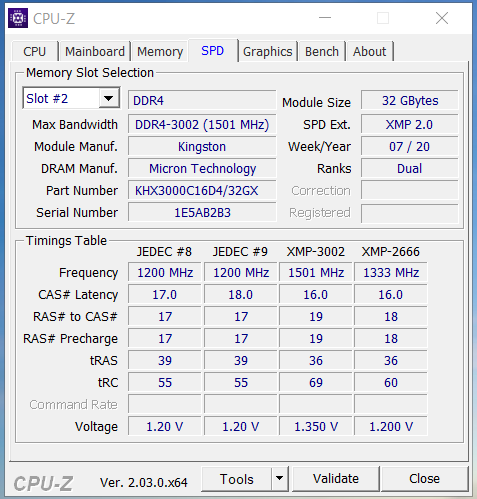Screen dimensions: 477x499
Task: Select XMP-3002 frequency 1501 MHz
Action: click(316, 272)
